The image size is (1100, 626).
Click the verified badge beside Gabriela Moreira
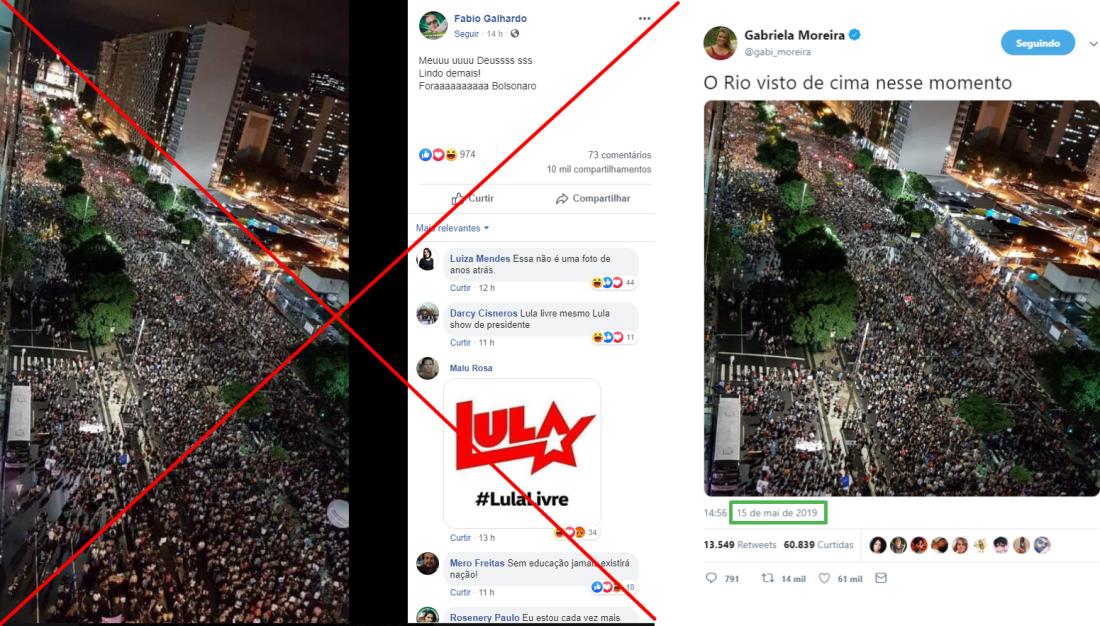854,34
